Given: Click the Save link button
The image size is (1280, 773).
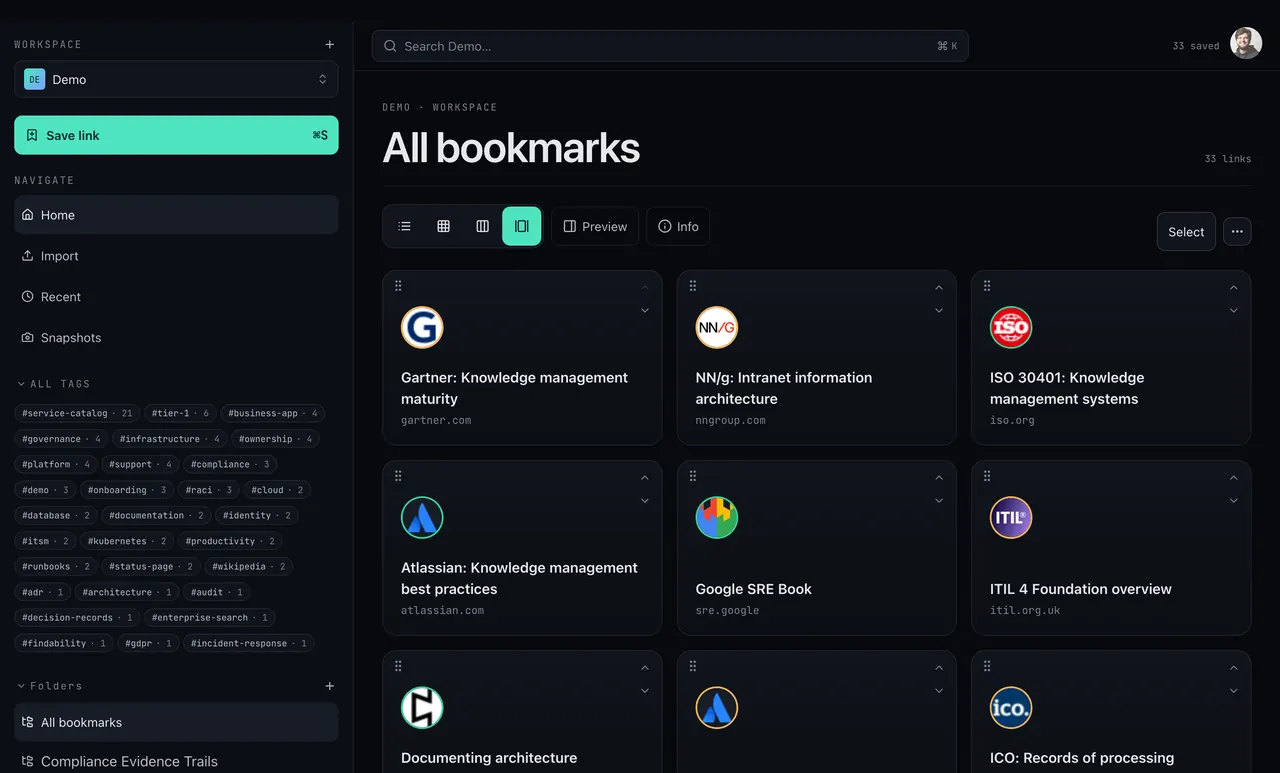Looking at the screenshot, I should coord(176,135).
